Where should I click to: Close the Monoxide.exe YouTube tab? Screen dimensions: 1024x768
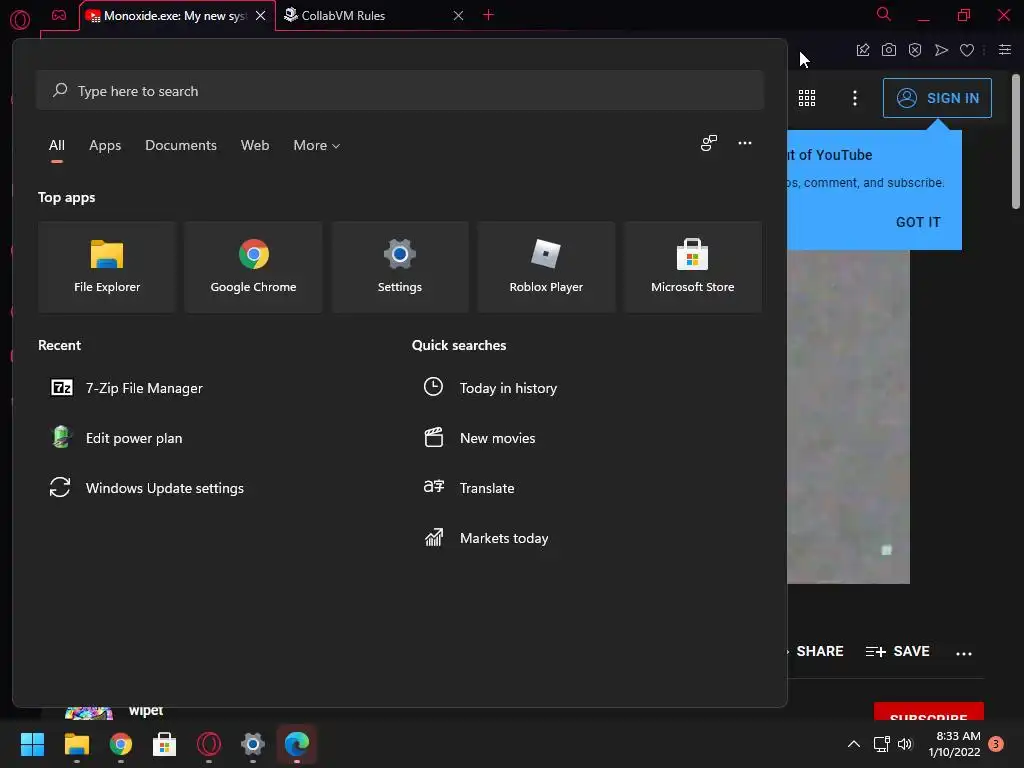(x=261, y=16)
